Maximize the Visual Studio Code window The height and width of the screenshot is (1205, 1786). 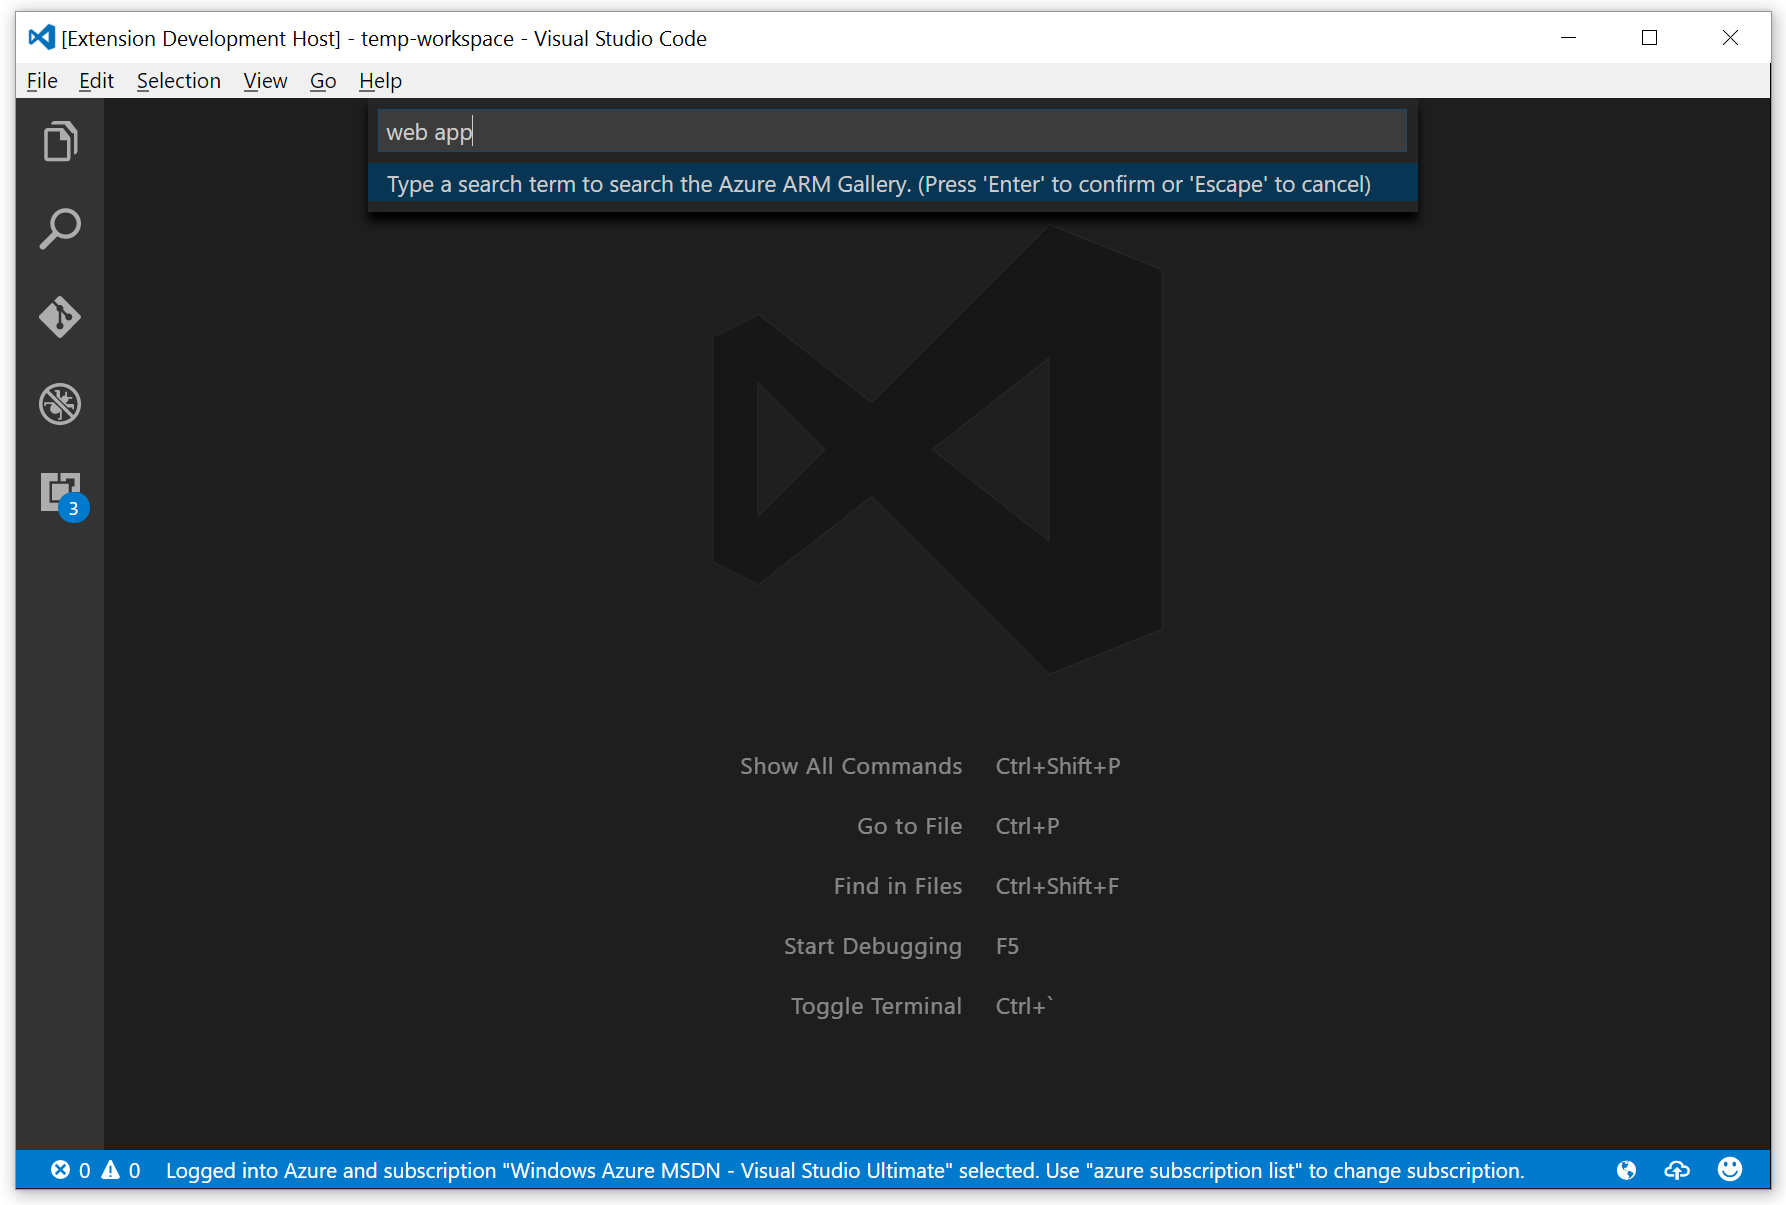pos(1649,38)
